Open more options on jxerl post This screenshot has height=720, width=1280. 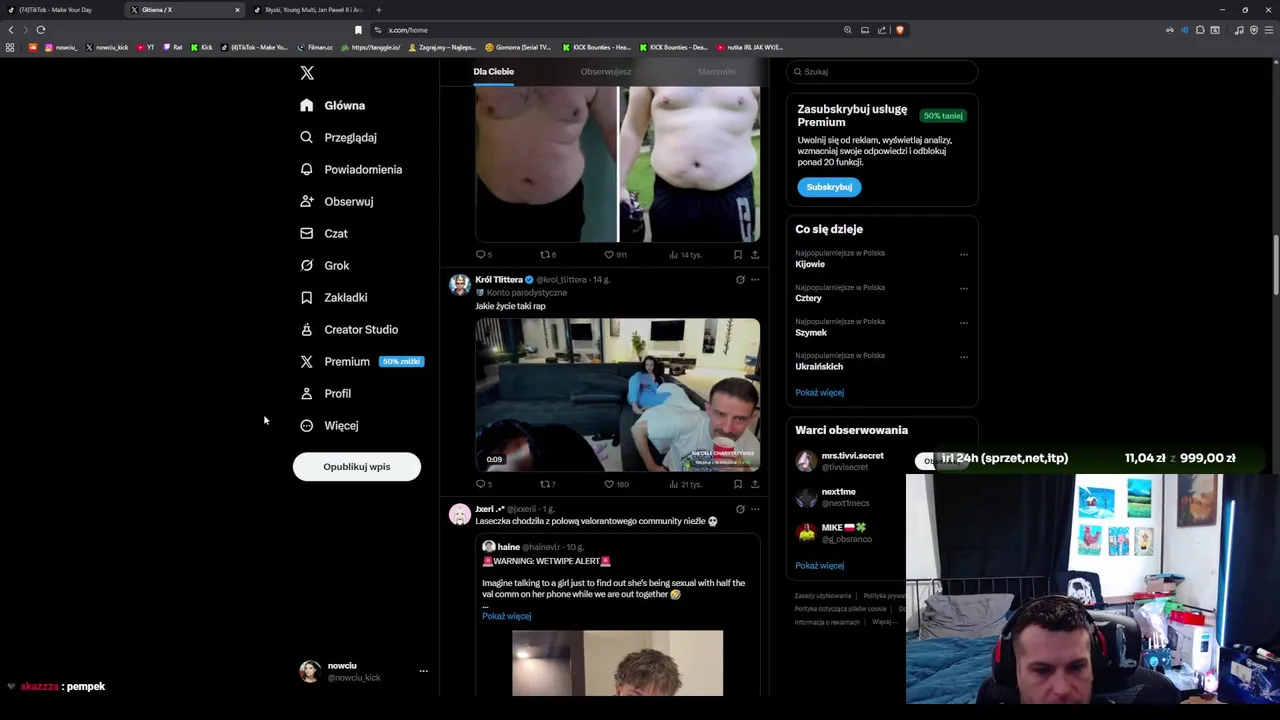(755, 509)
